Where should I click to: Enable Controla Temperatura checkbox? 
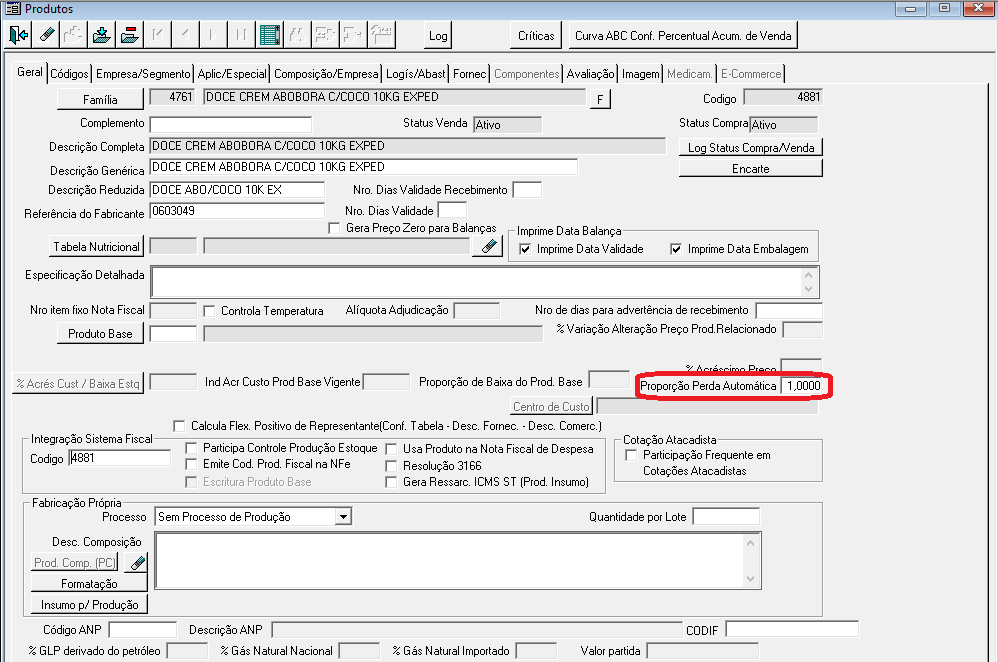click(209, 311)
